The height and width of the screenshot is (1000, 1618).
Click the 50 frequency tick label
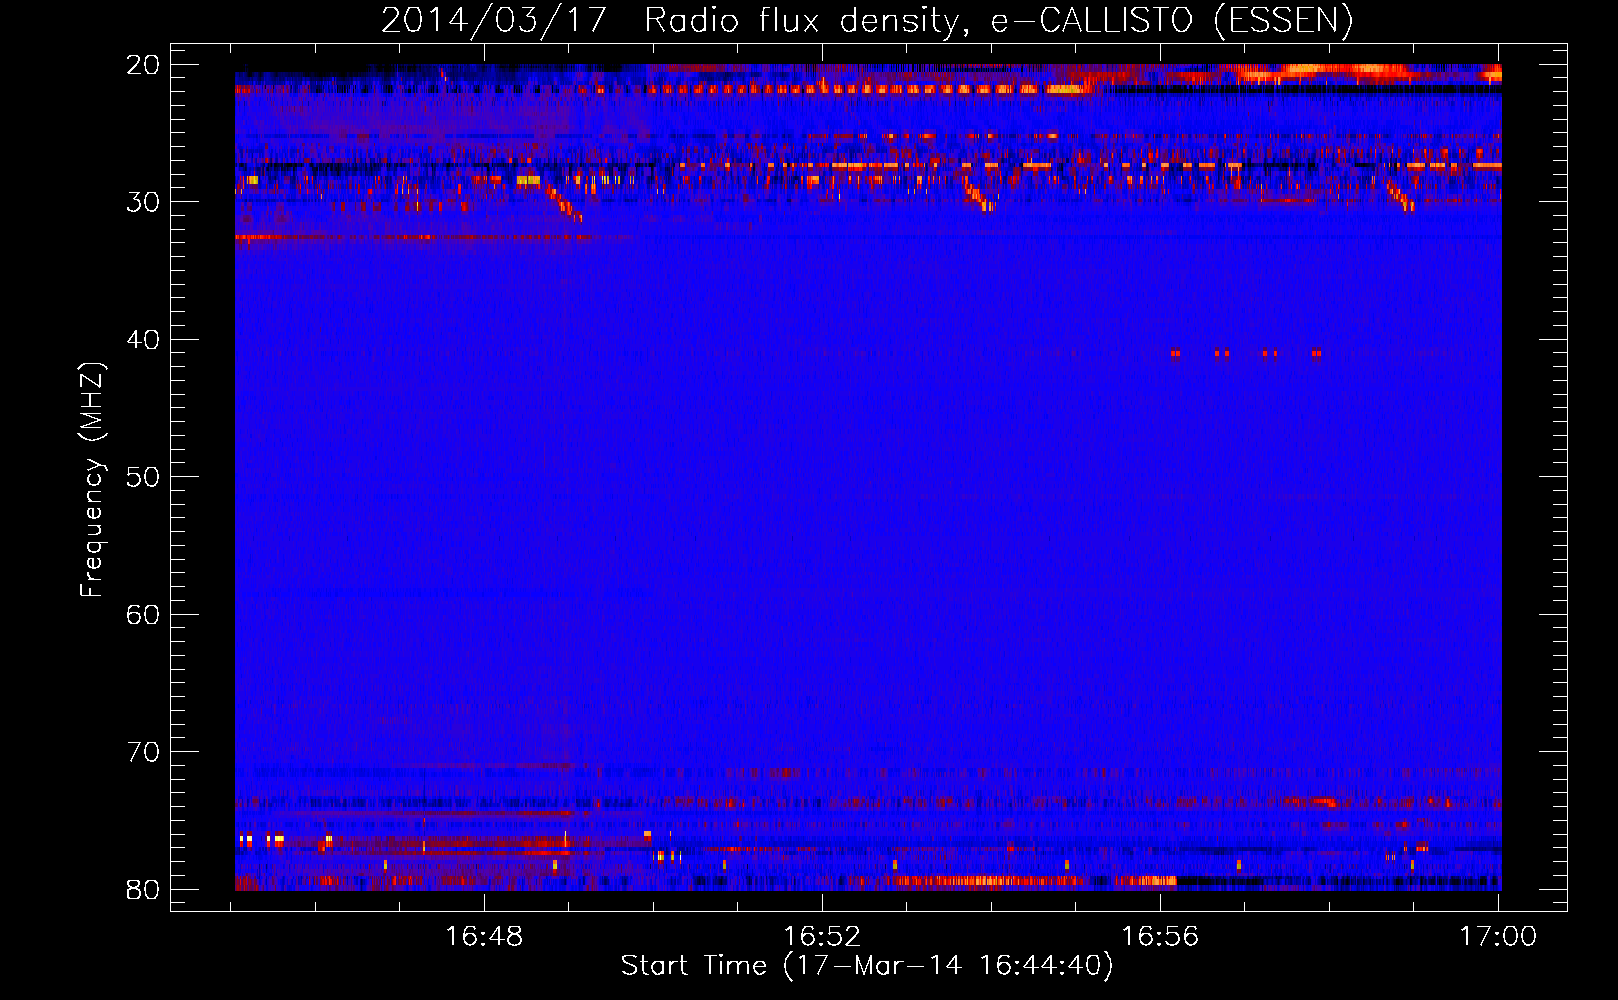(x=143, y=477)
